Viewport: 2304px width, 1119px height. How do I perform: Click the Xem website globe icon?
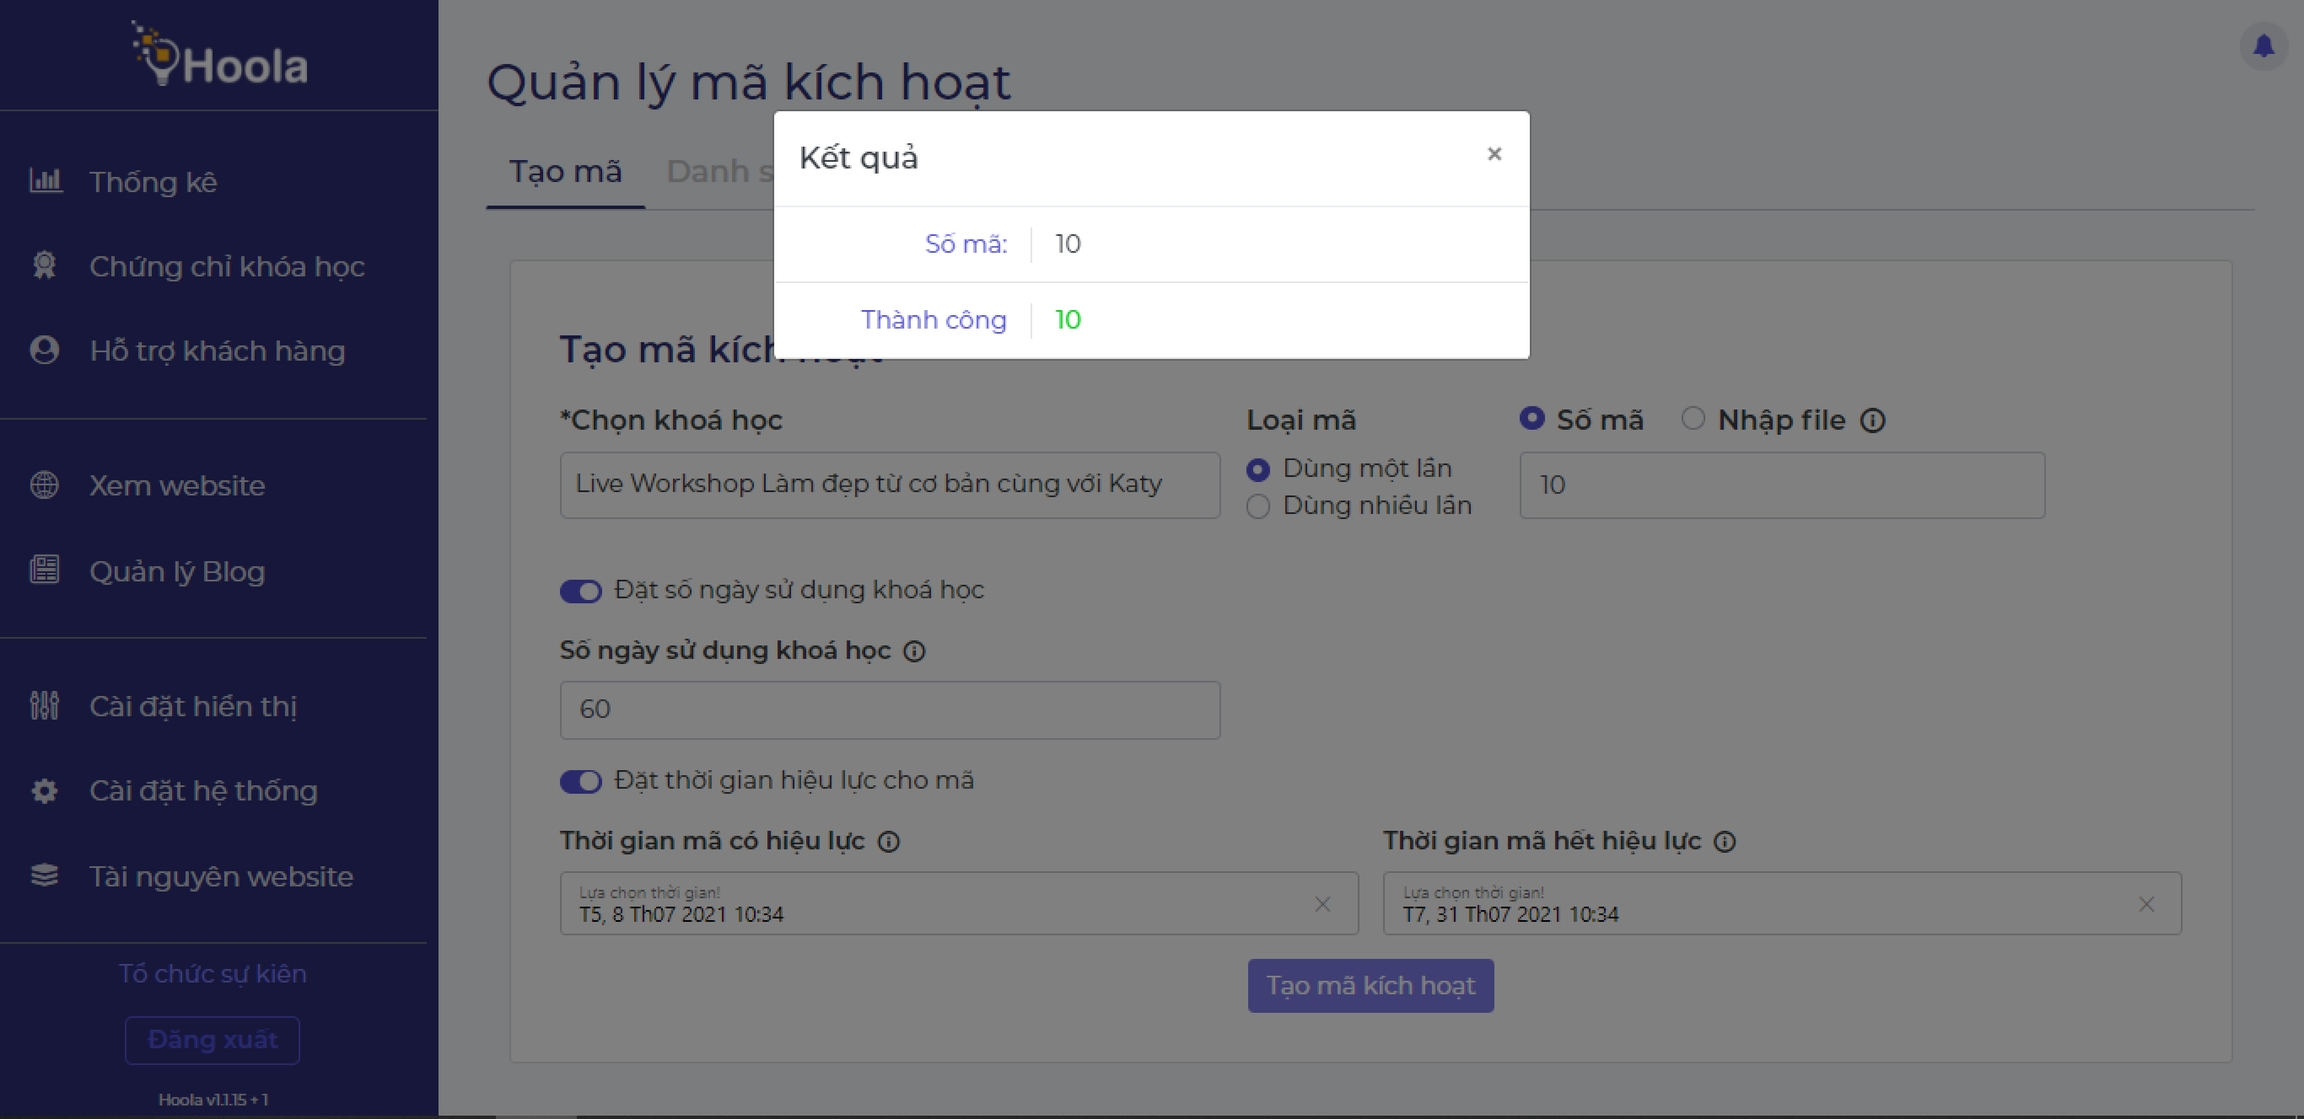coord(44,485)
